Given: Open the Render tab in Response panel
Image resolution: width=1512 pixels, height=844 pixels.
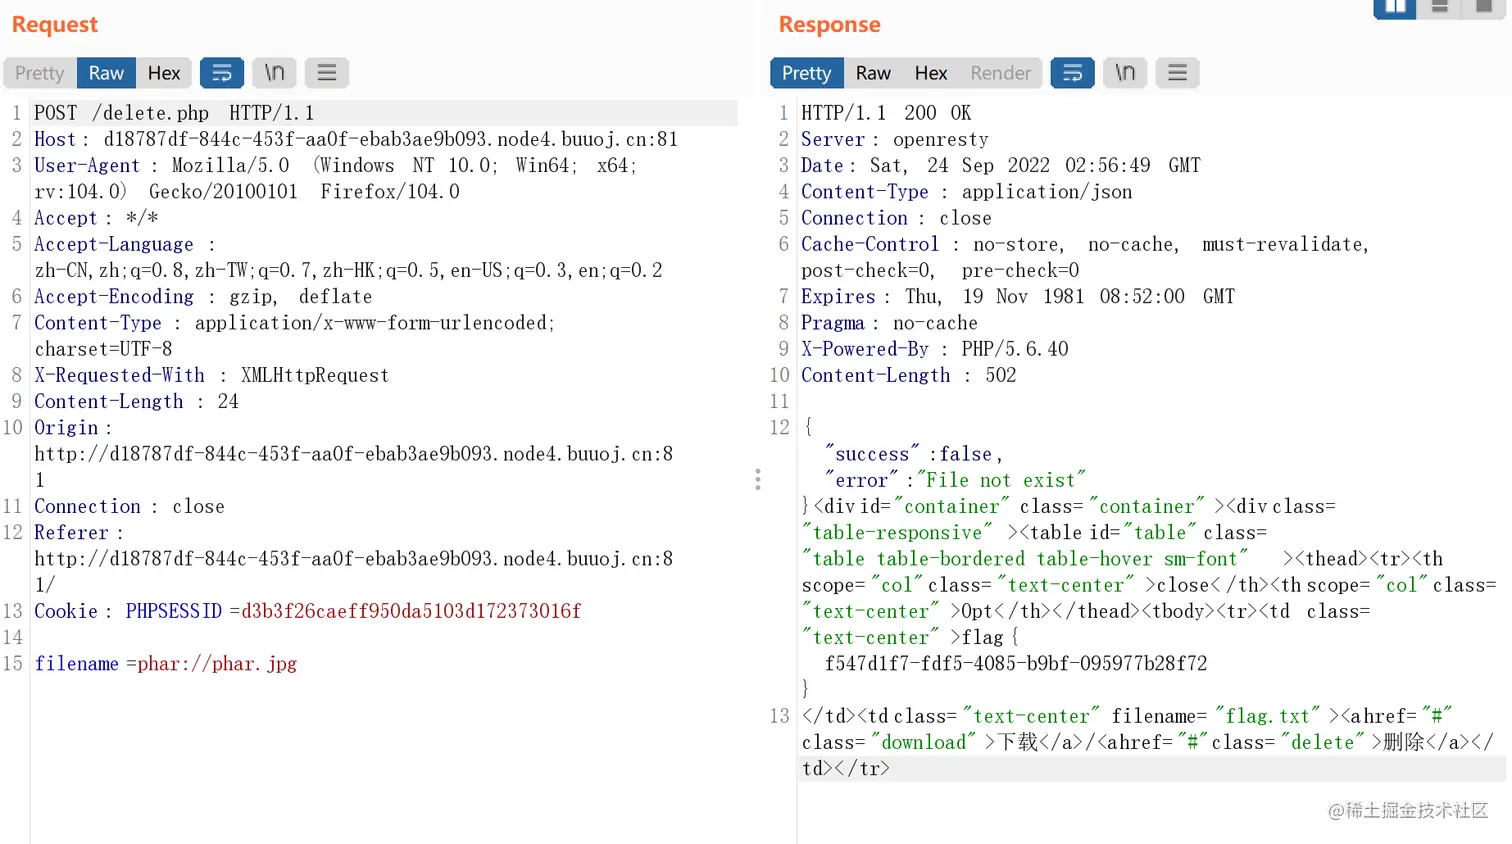Looking at the screenshot, I should pyautogui.click(x=1000, y=73).
